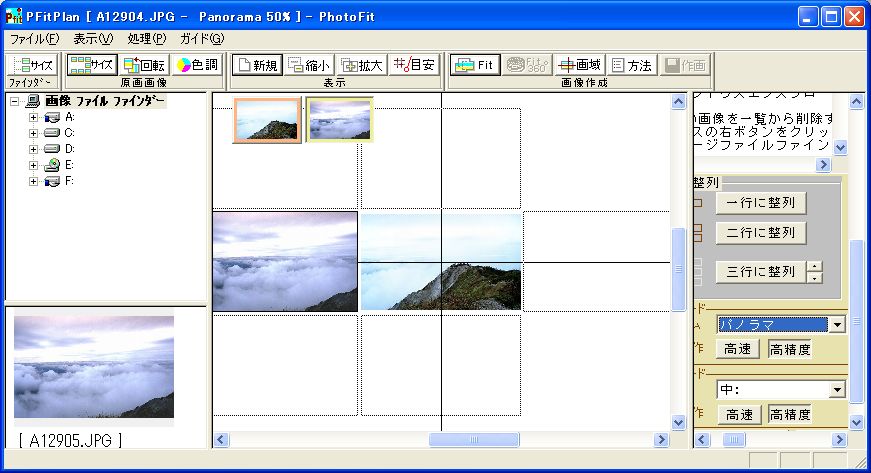Viewport: 871px width, 473px height.
Task: Select the first mountain thumbnail with orange border
Action: pyautogui.click(x=267, y=121)
